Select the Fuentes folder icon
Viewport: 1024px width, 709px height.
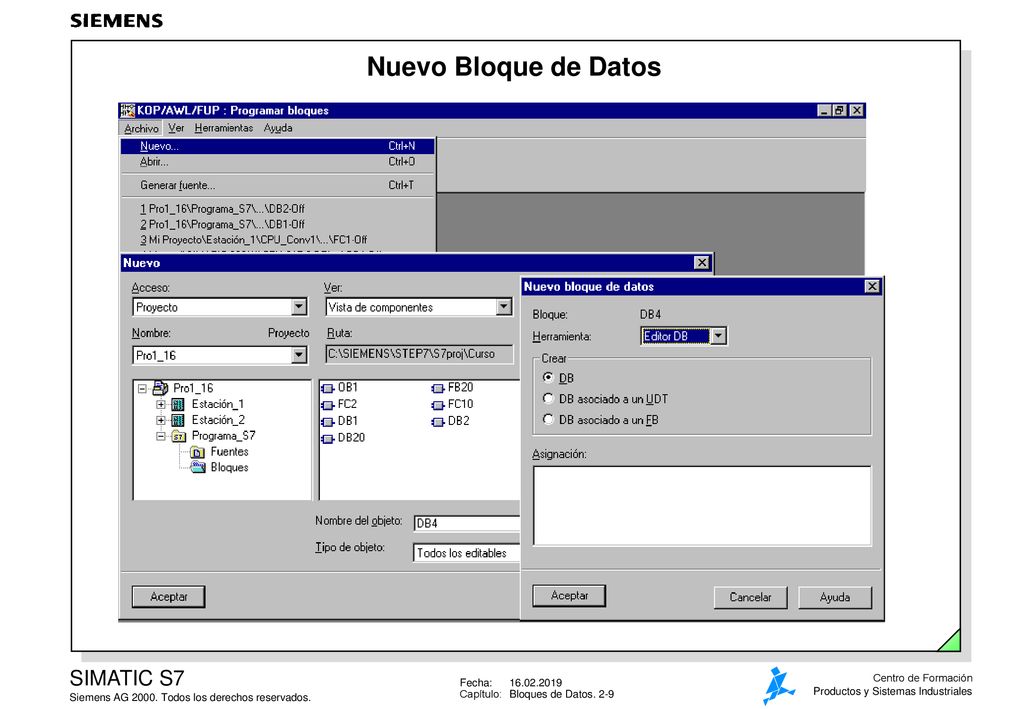[x=197, y=452]
